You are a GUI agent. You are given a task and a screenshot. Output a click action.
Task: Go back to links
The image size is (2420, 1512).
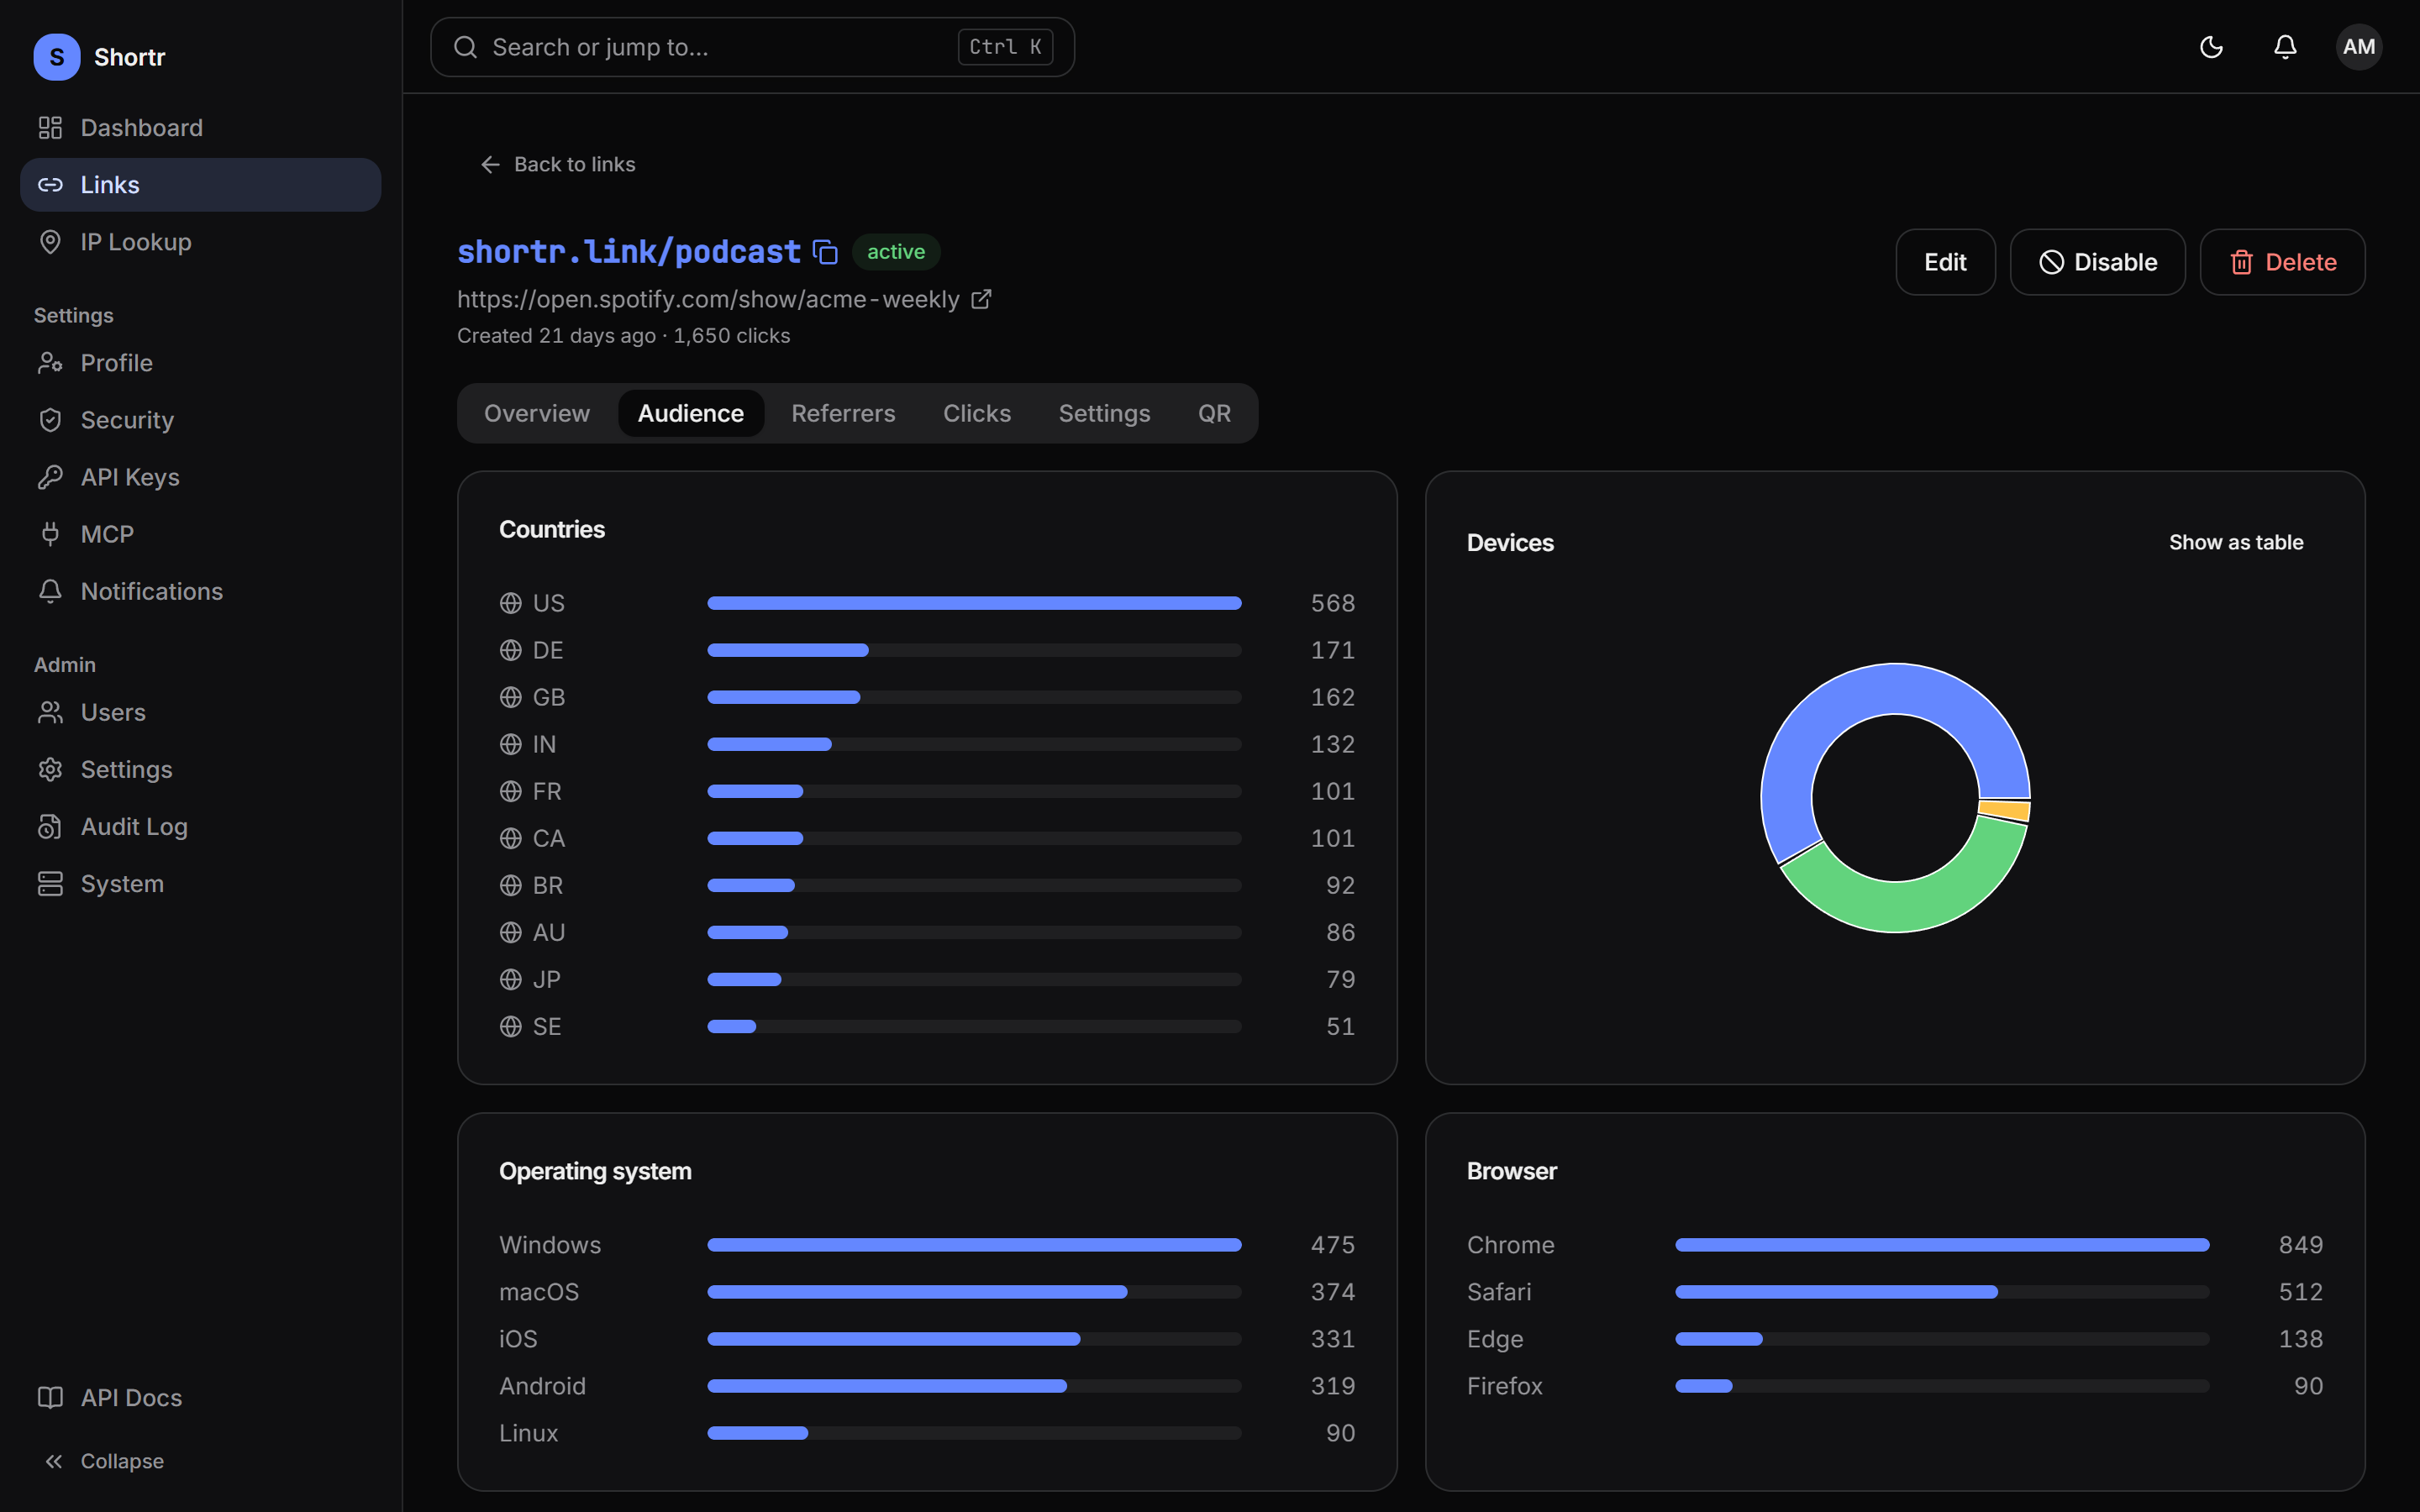click(558, 164)
